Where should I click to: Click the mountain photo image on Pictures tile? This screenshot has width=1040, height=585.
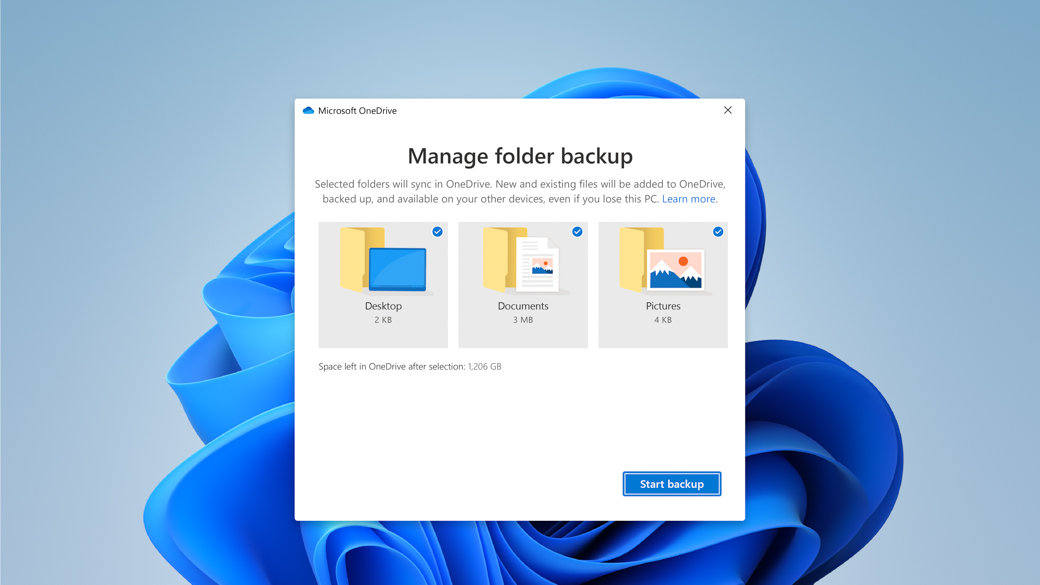(x=676, y=270)
